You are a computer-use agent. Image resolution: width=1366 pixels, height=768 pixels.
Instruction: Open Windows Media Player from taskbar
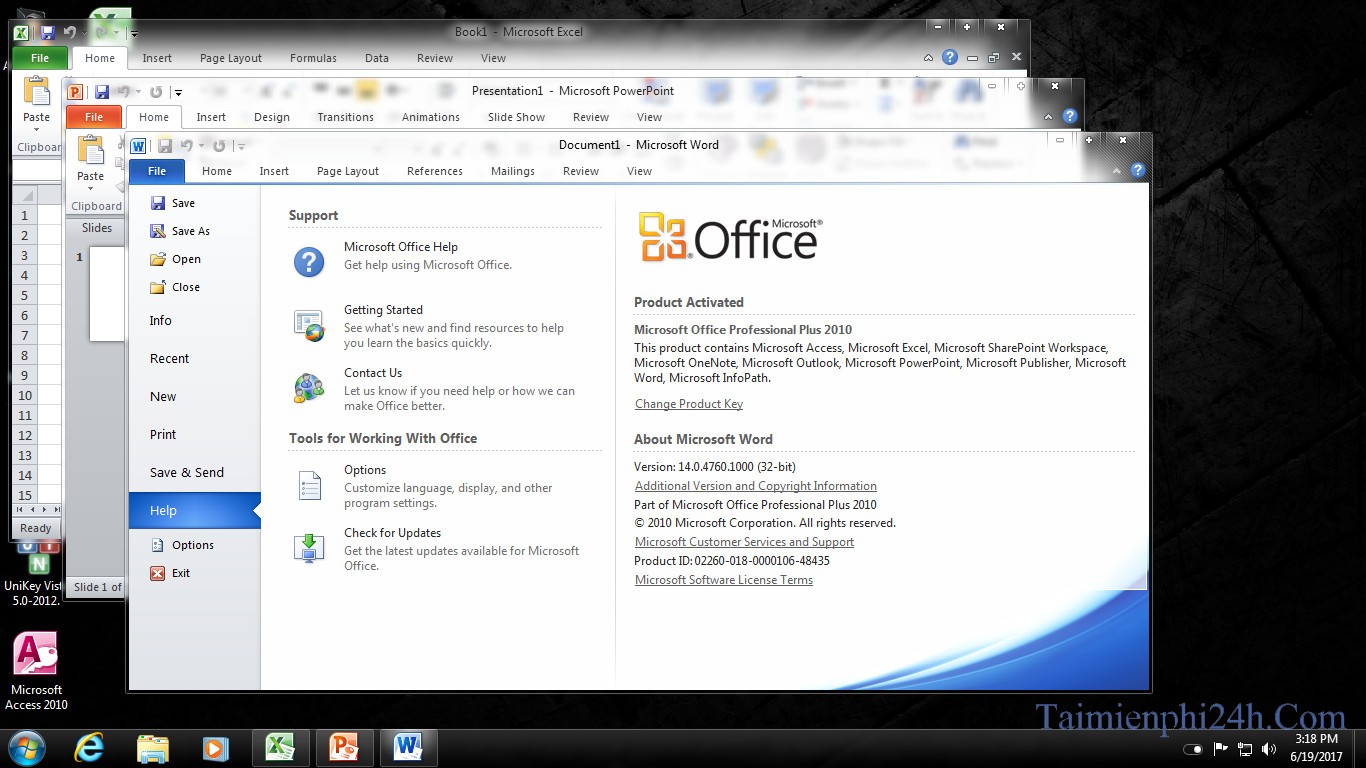(215, 747)
